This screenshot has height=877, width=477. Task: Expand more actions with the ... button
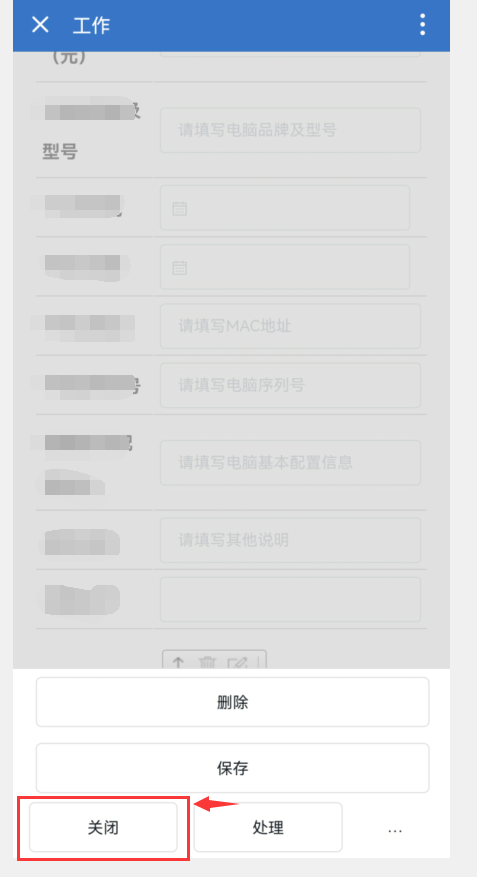pyautogui.click(x=395, y=829)
